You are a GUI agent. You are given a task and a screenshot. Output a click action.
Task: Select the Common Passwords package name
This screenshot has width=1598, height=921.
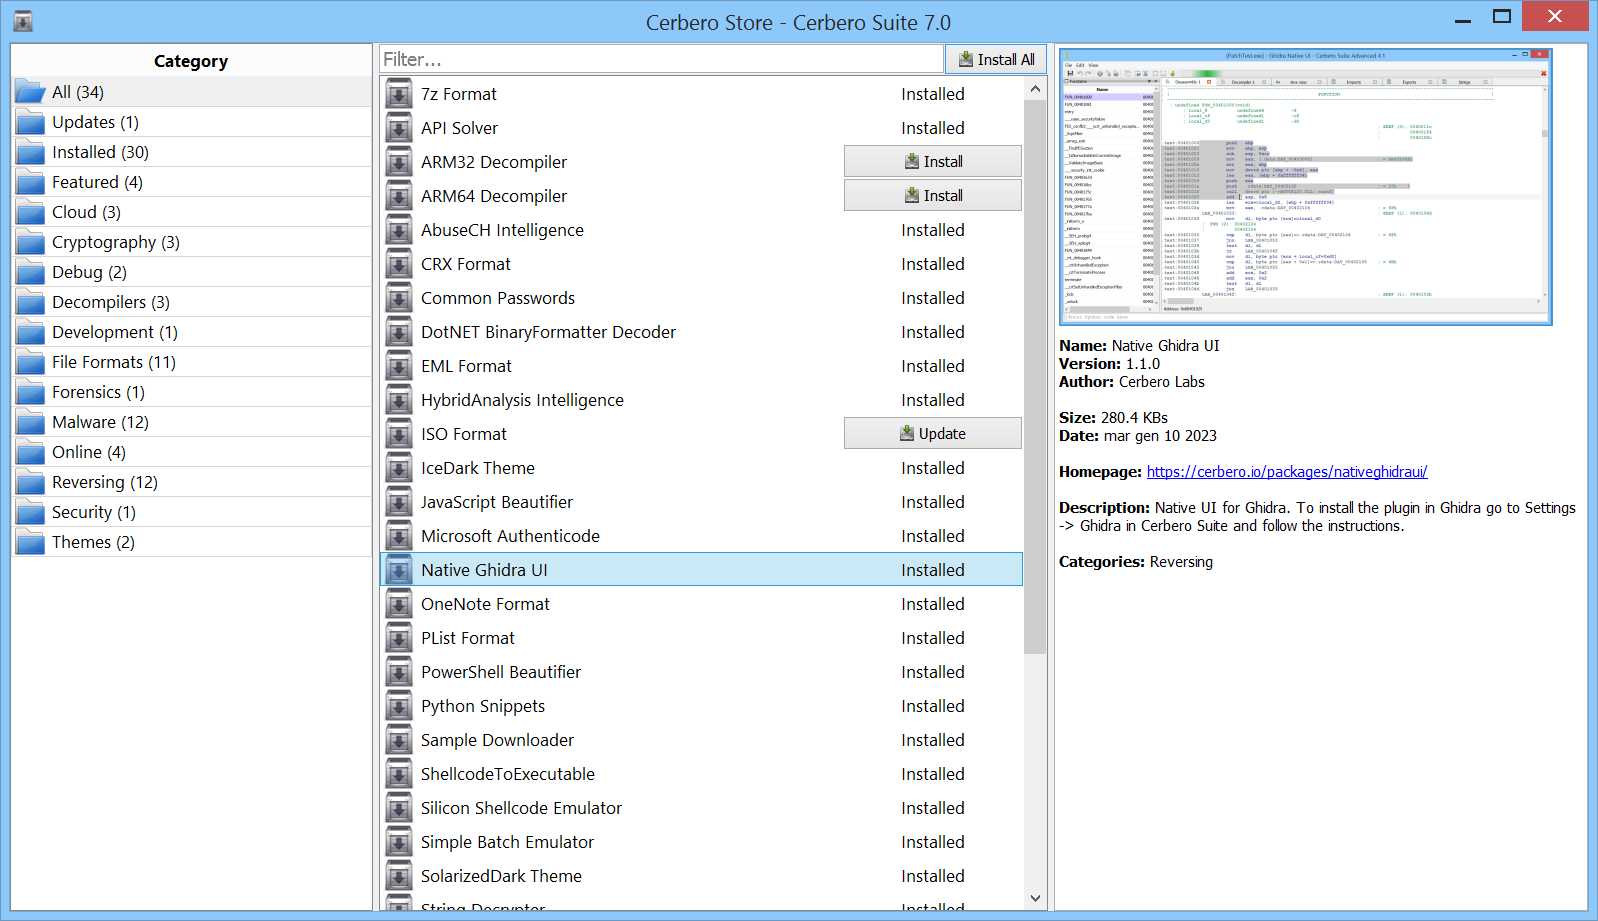498,298
